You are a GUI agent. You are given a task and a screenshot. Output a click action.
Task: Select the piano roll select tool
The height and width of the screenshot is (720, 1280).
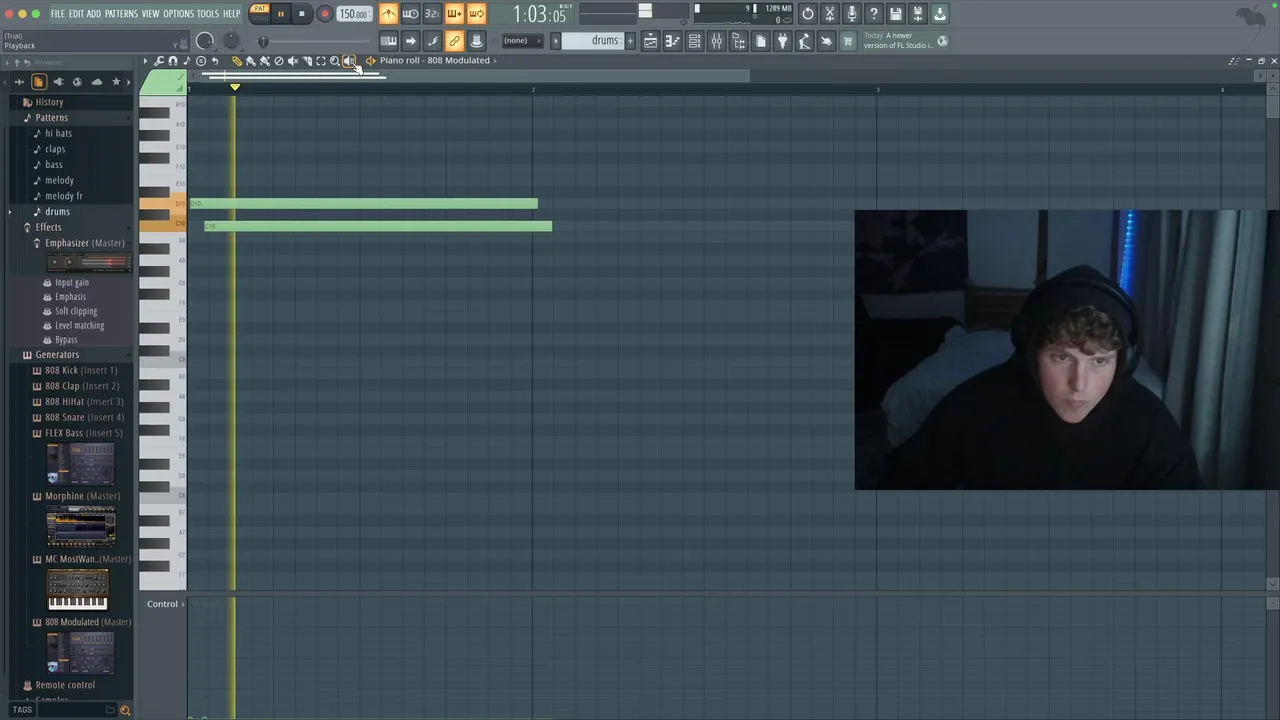(x=321, y=61)
